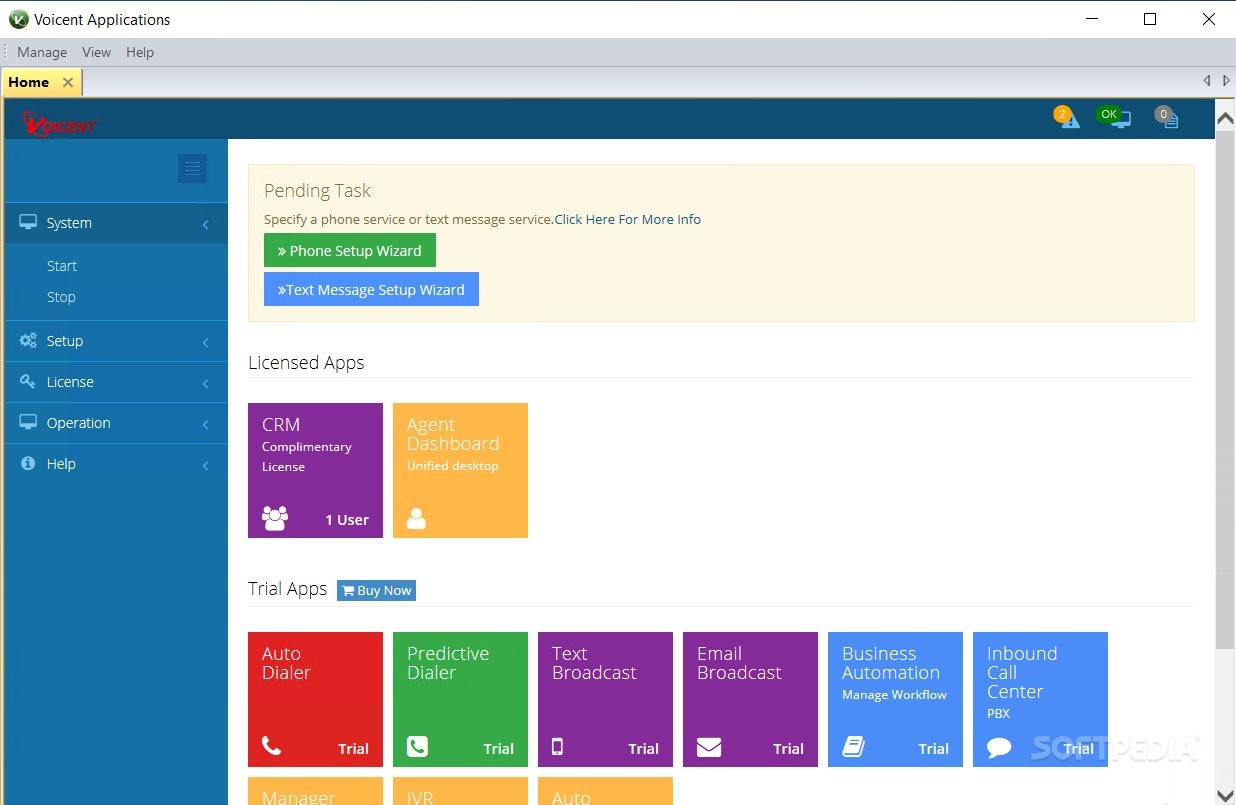Open the Inbound Call Center tile
The image size is (1236, 805).
click(1040, 699)
